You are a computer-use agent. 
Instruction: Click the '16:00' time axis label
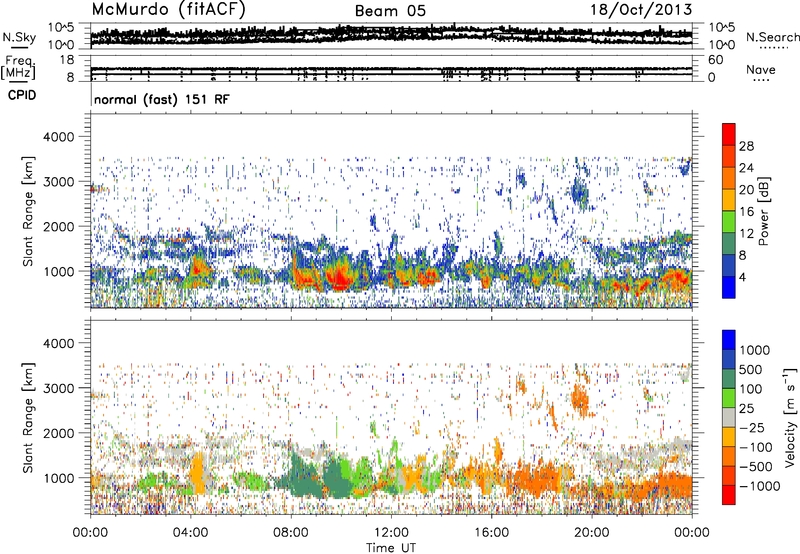pyautogui.click(x=491, y=533)
